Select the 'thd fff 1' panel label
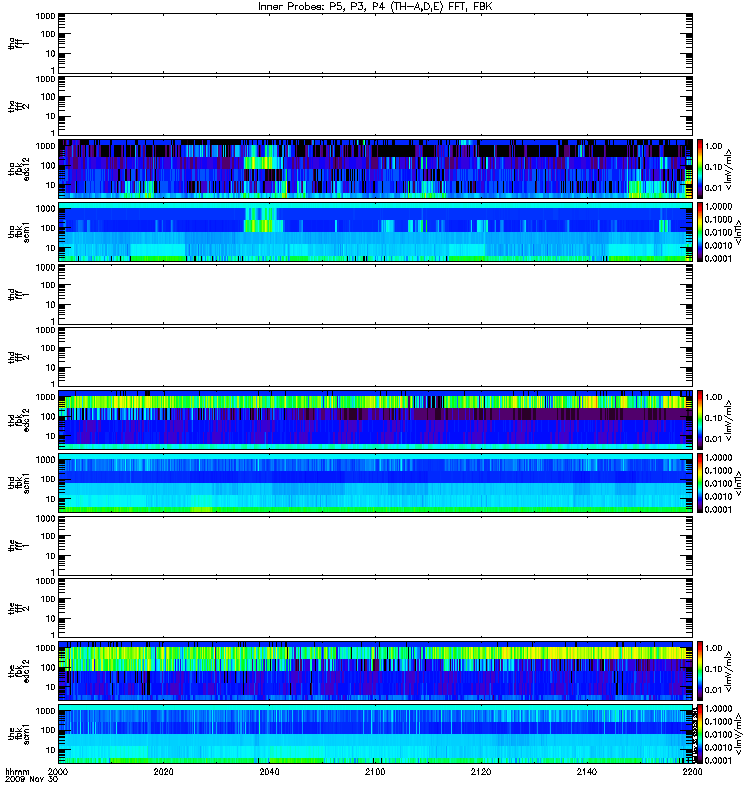 (x=18, y=294)
